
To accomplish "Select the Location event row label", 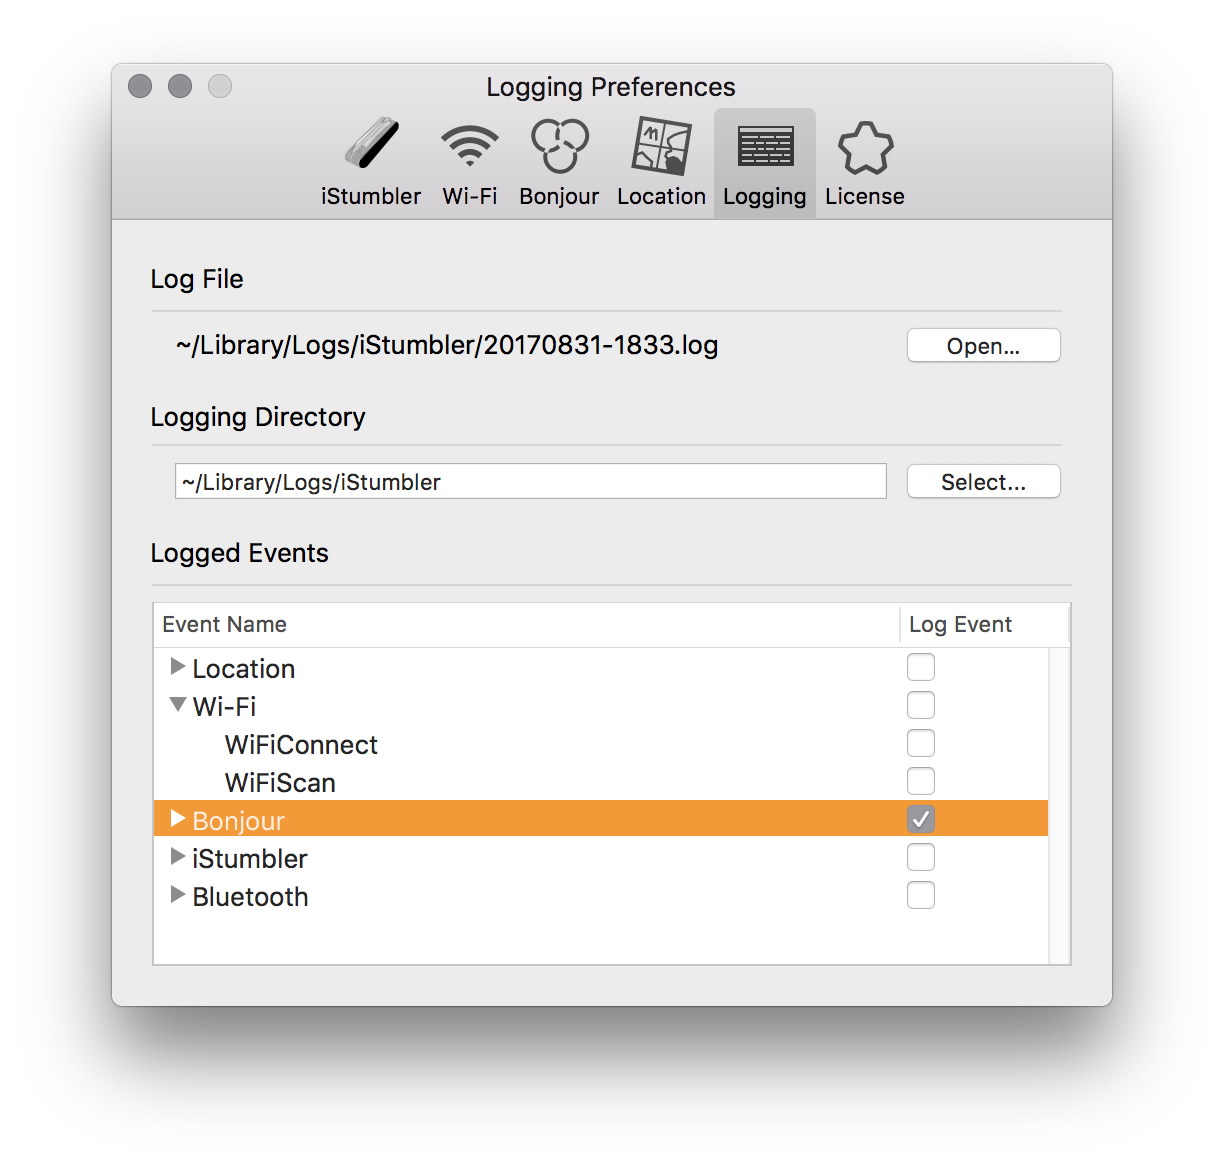I will pos(244,669).
